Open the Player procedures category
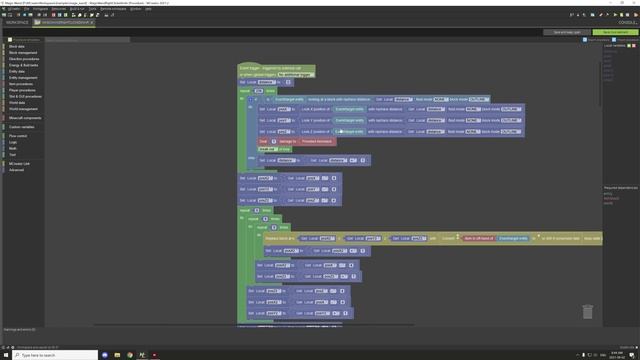 tap(22, 90)
